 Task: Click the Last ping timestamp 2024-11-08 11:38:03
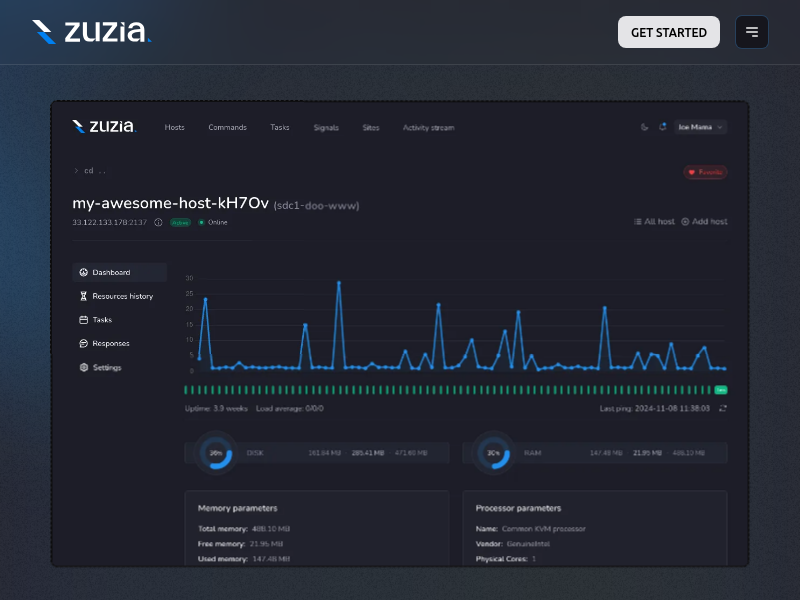pyautogui.click(x=672, y=408)
